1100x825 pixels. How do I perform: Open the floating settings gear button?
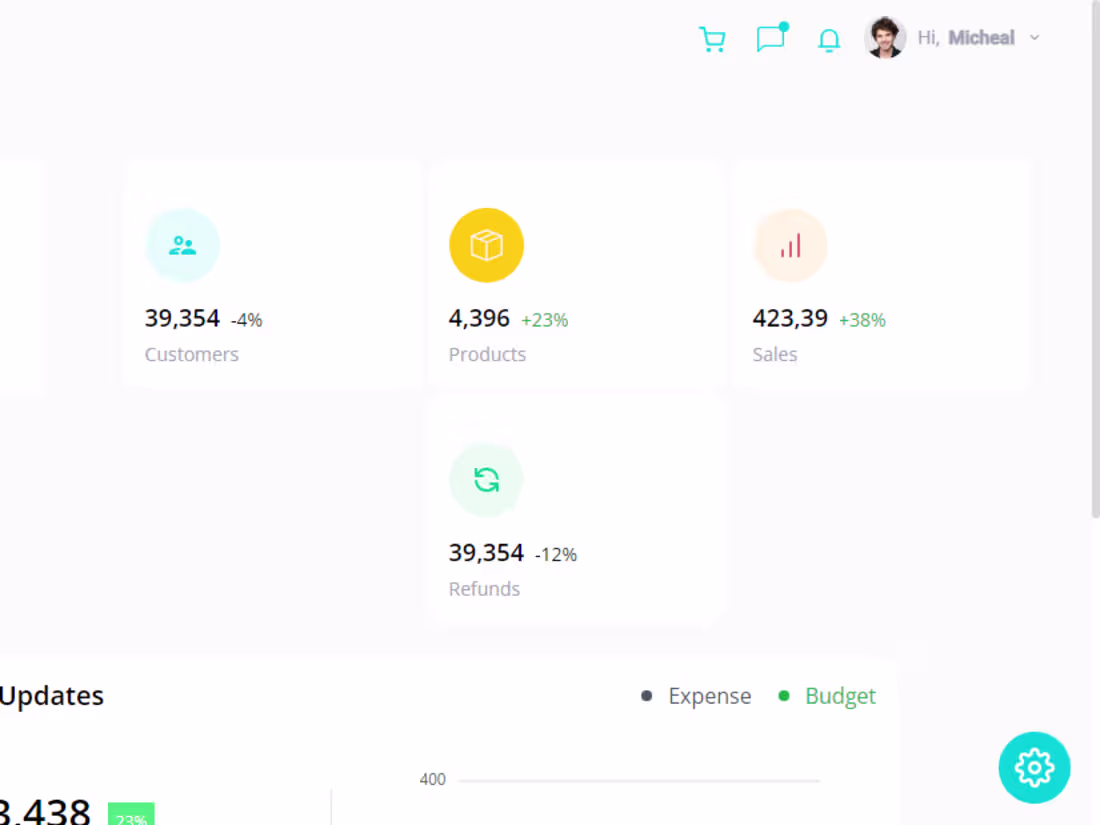coord(1034,768)
